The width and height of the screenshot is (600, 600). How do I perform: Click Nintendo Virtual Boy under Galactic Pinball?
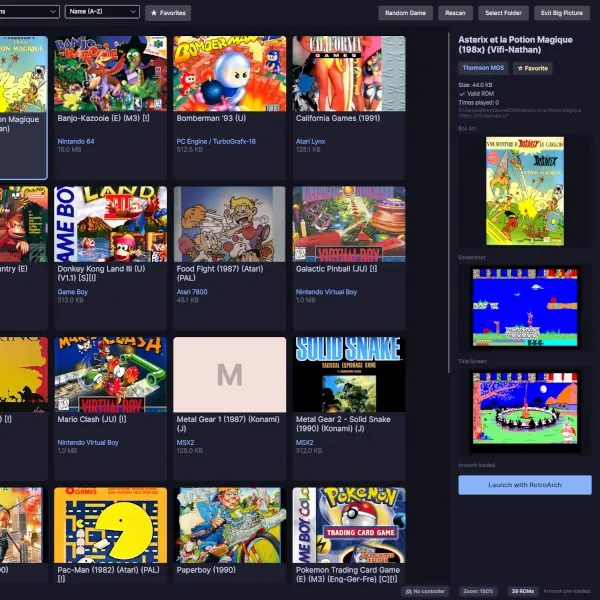[326, 292]
